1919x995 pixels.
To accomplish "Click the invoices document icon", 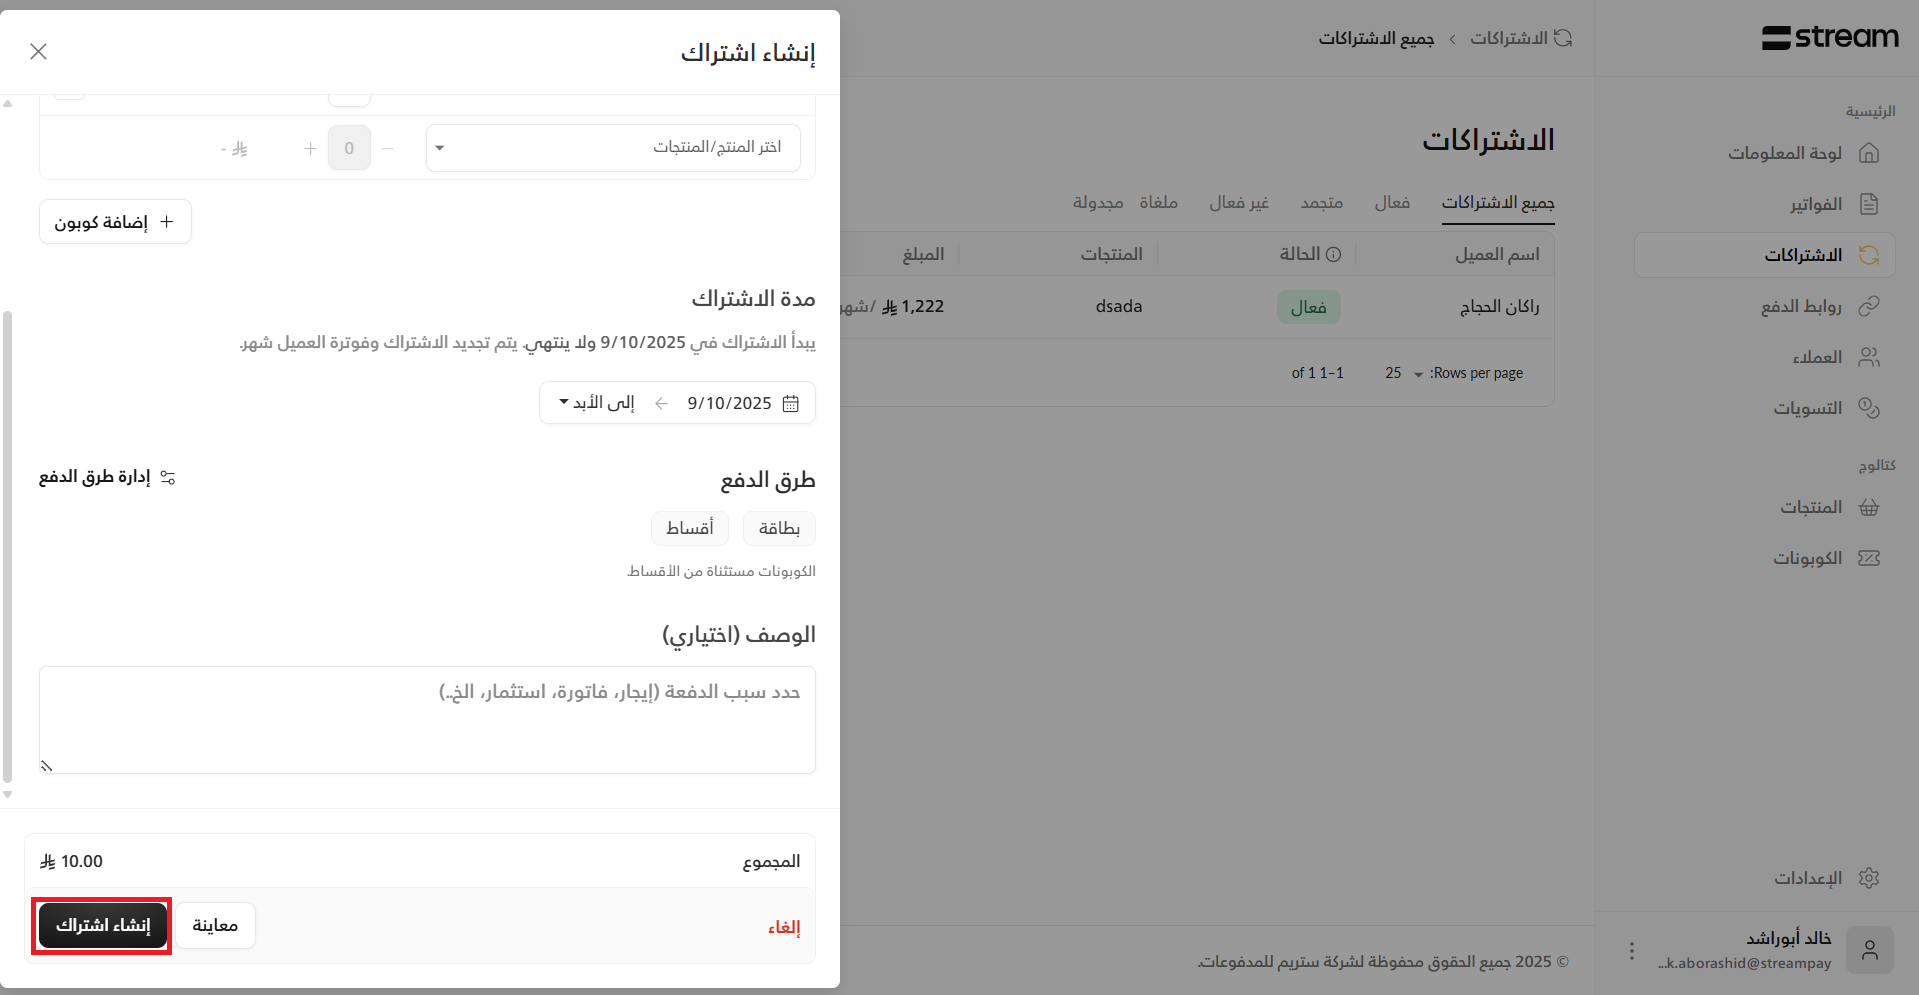I will [1868, 204].
